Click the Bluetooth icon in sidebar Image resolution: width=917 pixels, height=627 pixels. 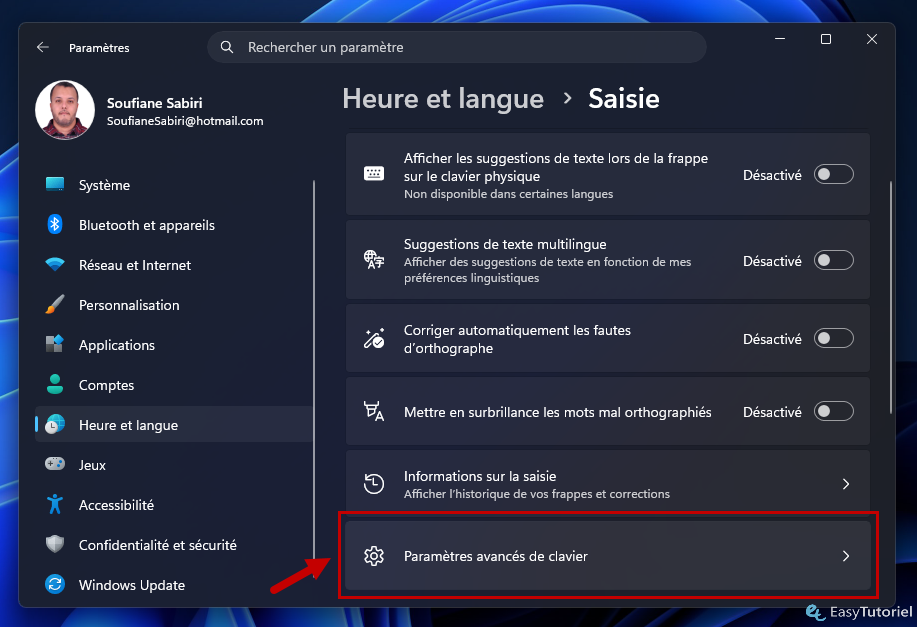coord(55,224)
